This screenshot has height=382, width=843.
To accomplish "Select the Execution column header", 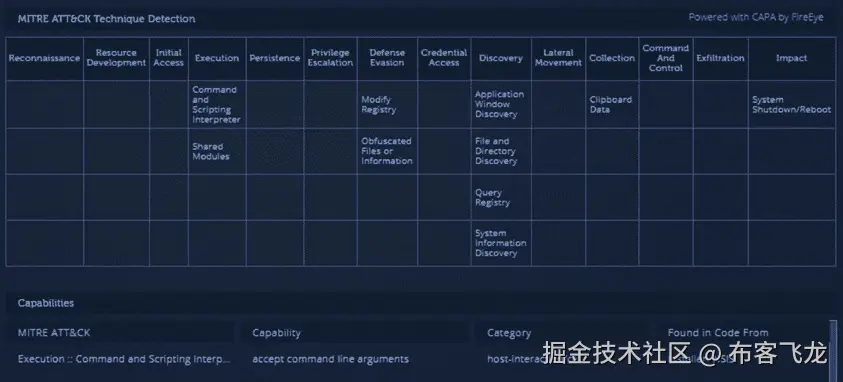I will click(217, 58).
